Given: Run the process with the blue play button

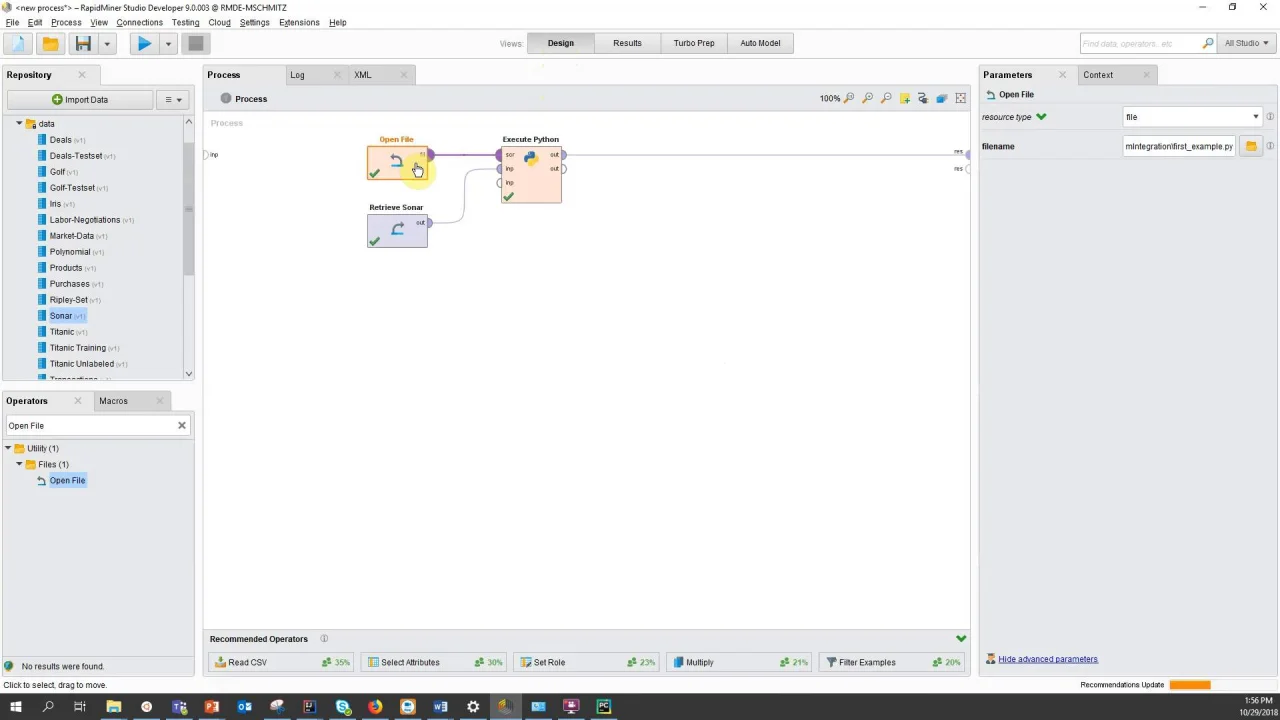Looking at the screenshot, I should click(x=144, y=43).
